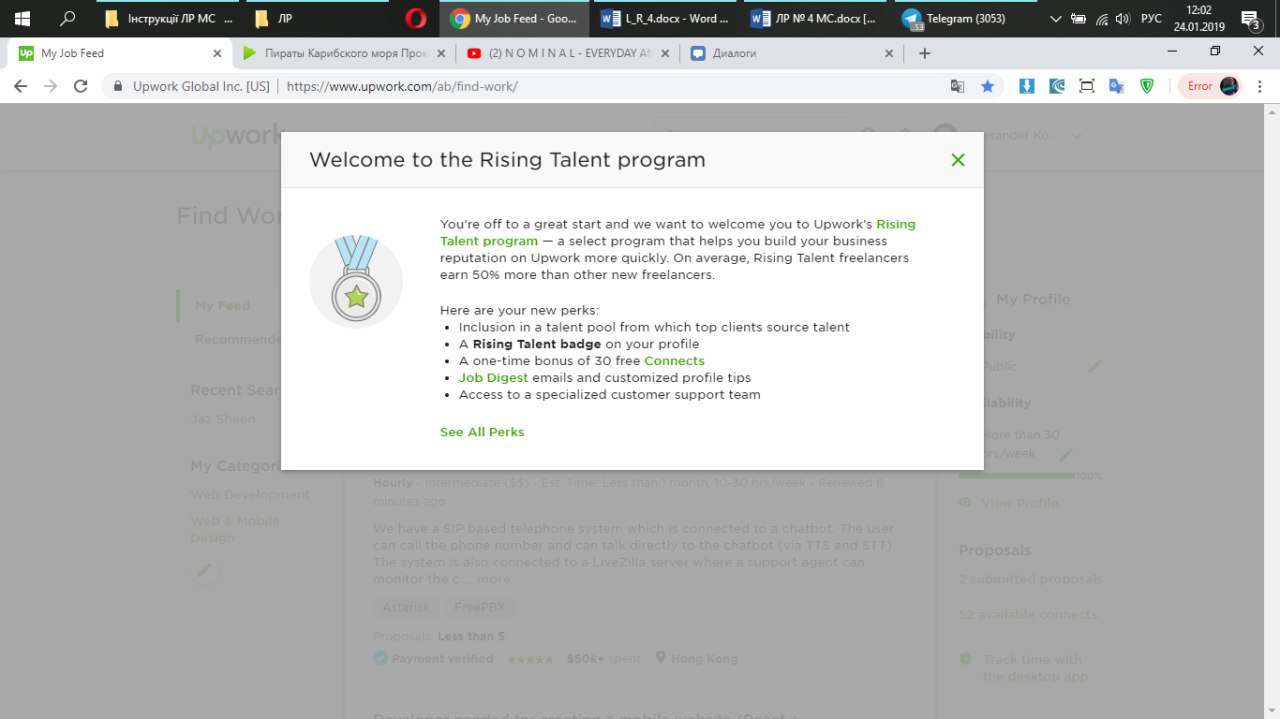Click the Wi-Fi network tray icon
Screen dimensions: 1280x719
(x=1101, y=18)
